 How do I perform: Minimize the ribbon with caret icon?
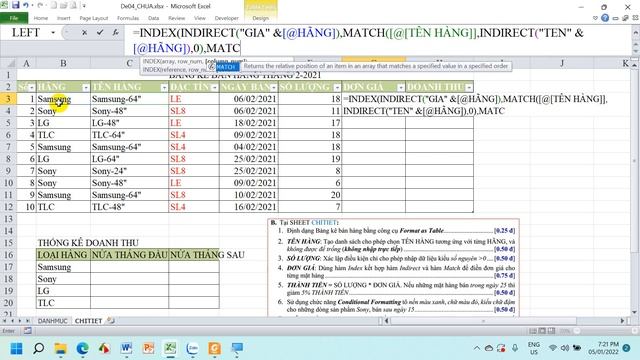pyautogui.click(x=595, y=18)
